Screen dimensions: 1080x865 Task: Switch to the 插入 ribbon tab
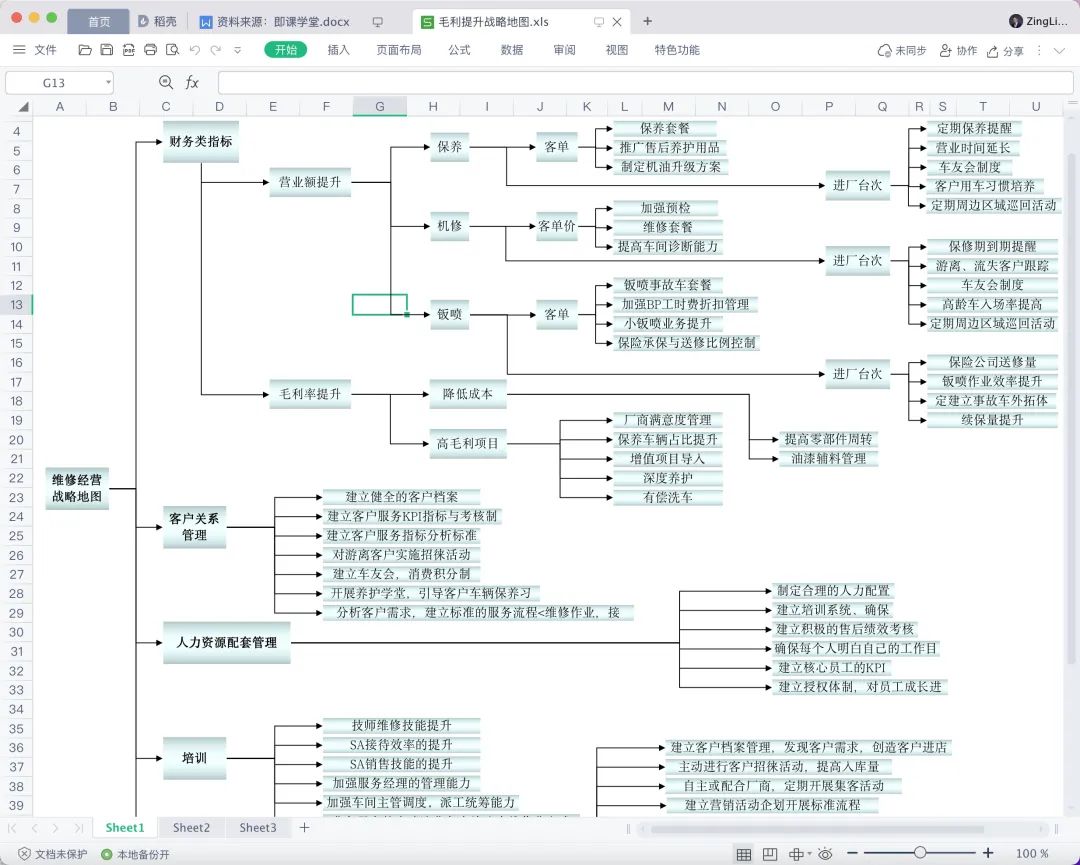coord(339,49)
